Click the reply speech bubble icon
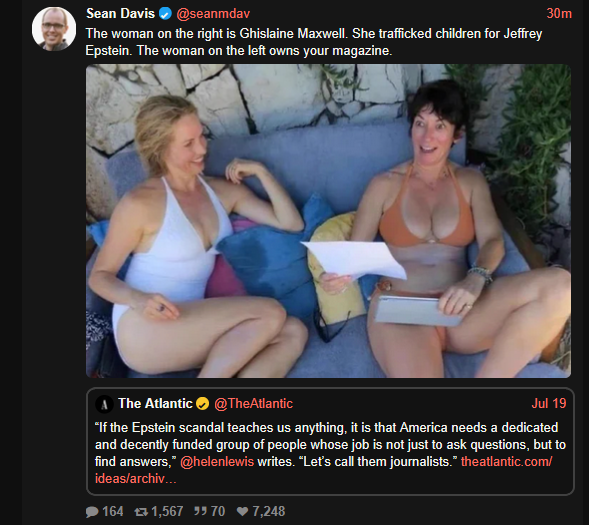The width and height of the screenshot is (589, 525). point(92,511)
